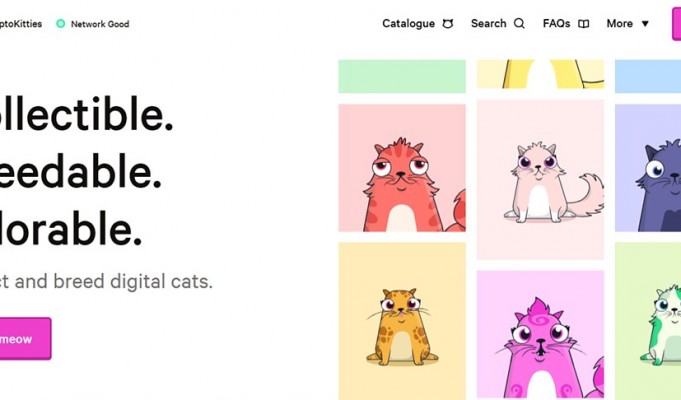Viewport: 681px width, 400px height.
Task: Click the magnifying glass search icon
Action: point(519,23)
